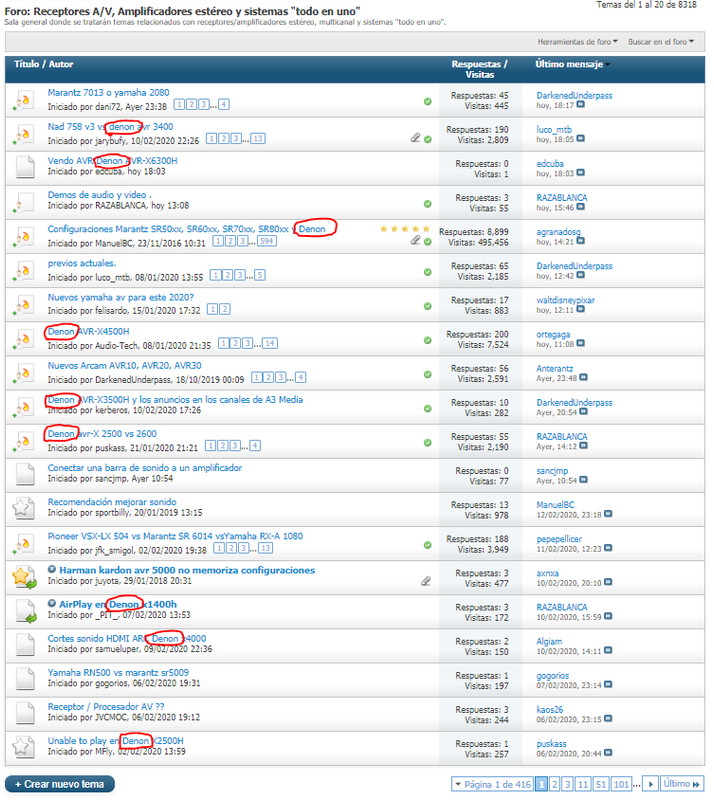The width and height of the screenshot is (714, 800).
Task: Click Crear nuevo tema button
Action: [x=60, y=784]
